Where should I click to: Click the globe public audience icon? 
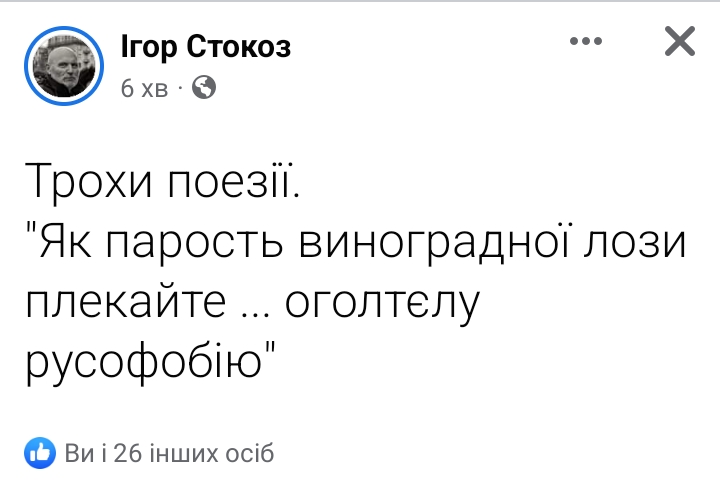204,87
